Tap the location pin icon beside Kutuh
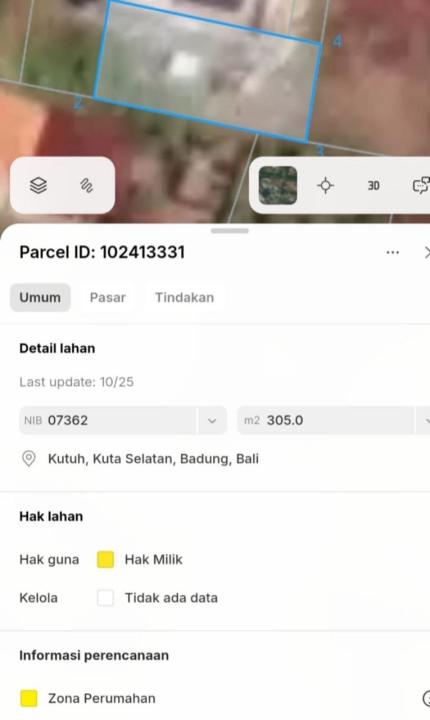The width and height of the screenshot is (430, 720). 28,458
